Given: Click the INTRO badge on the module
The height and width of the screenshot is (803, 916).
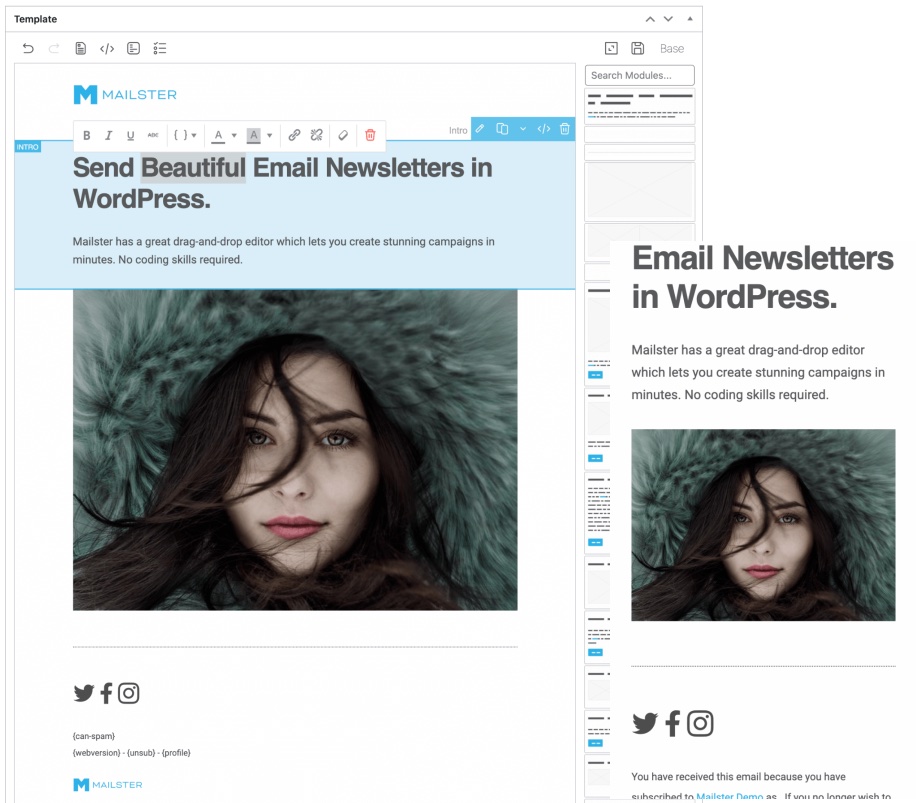Looking at the screenshot, I should [27, 147].
